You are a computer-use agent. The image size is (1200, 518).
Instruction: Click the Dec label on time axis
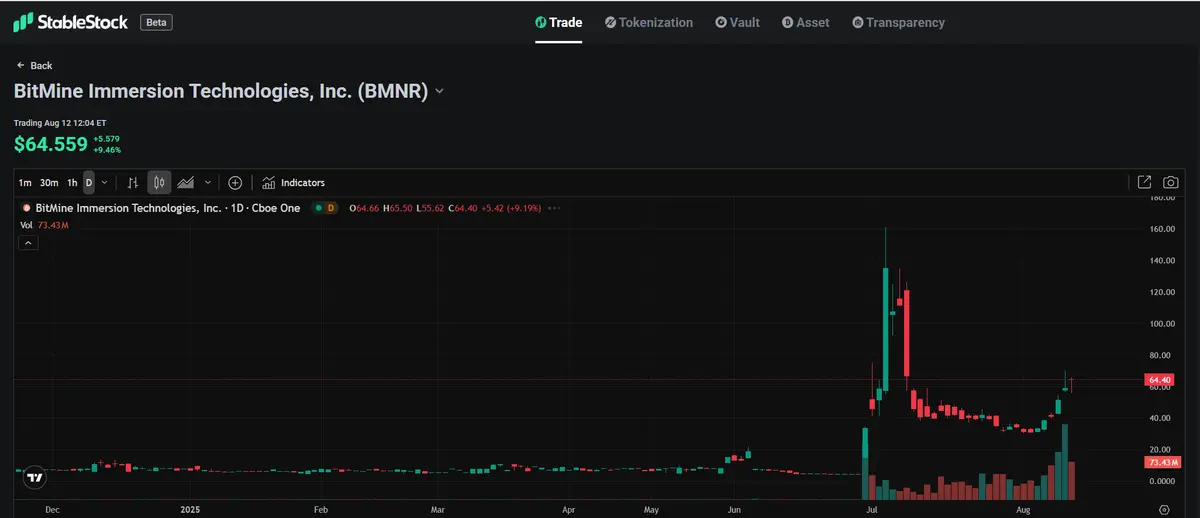[x=52, y=509]
